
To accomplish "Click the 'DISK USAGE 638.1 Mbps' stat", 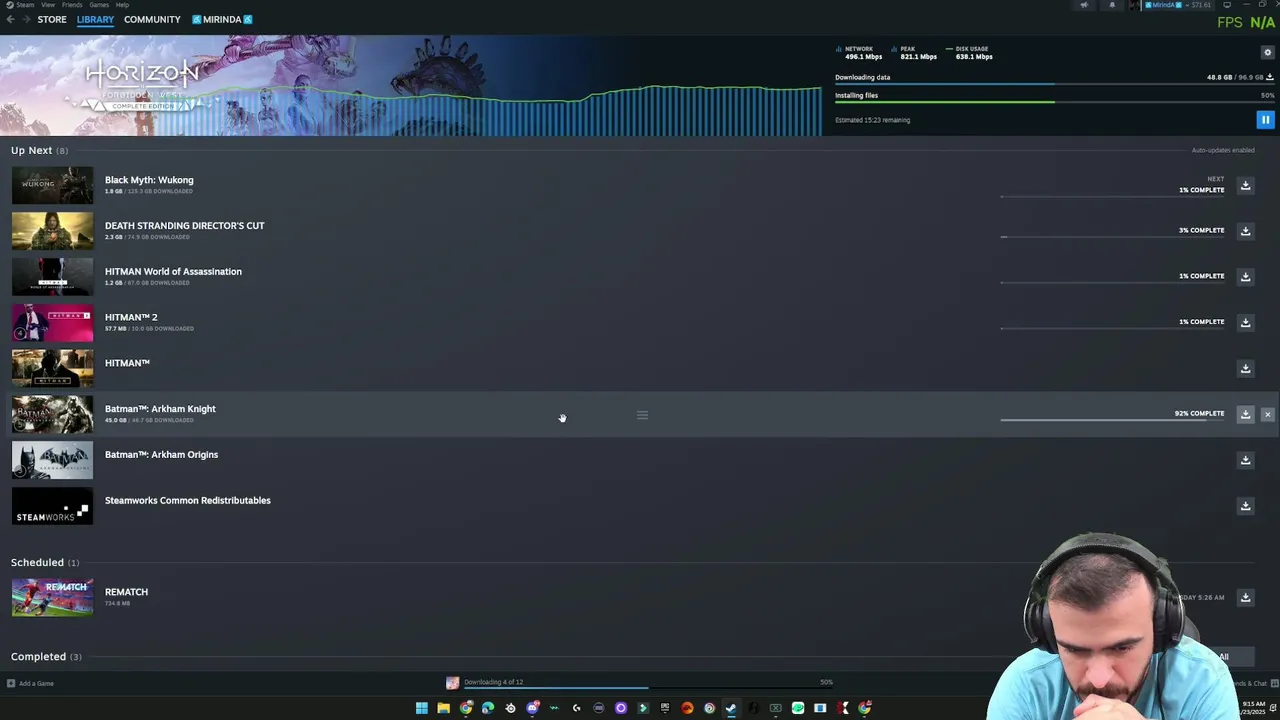I will 970,53.
